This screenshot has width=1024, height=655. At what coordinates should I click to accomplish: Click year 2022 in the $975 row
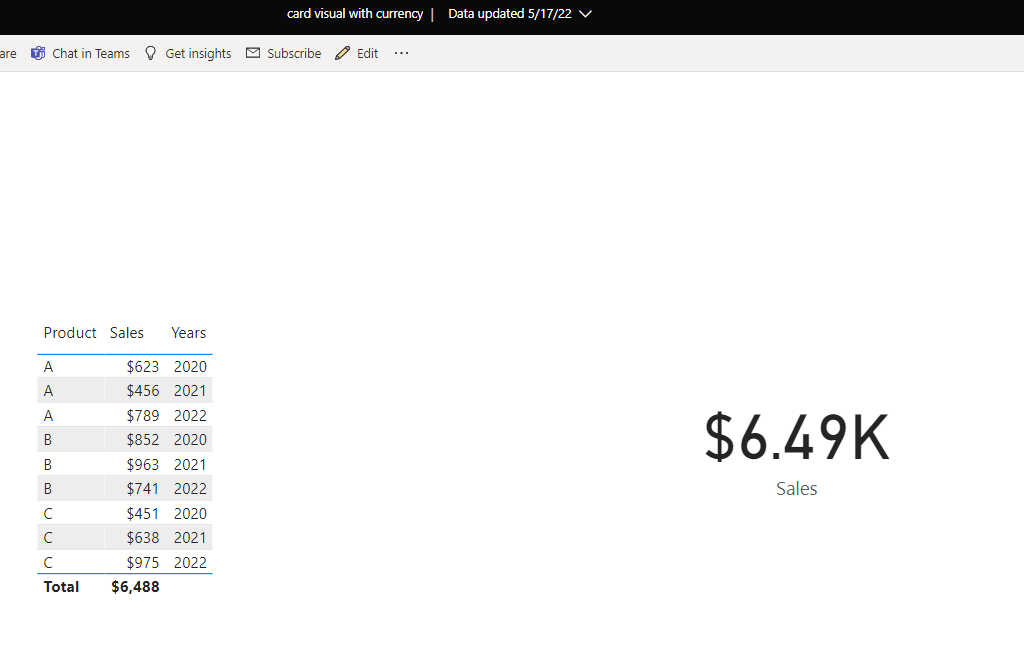click(190, 563)
